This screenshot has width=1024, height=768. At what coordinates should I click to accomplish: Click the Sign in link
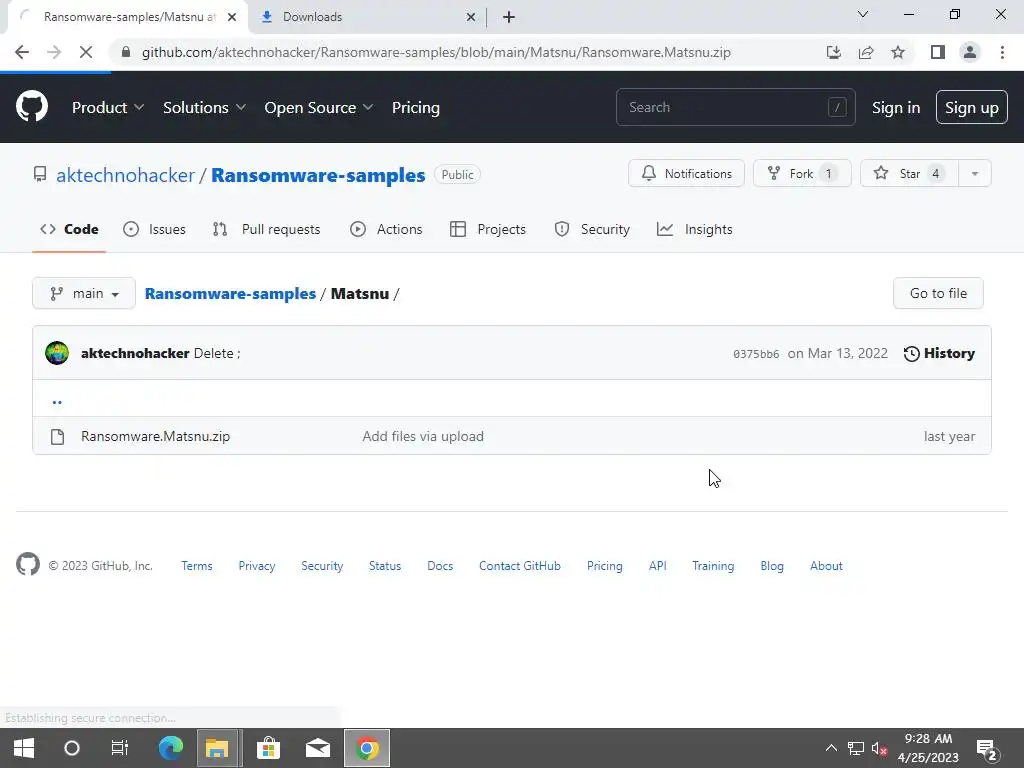click(895, 108)
